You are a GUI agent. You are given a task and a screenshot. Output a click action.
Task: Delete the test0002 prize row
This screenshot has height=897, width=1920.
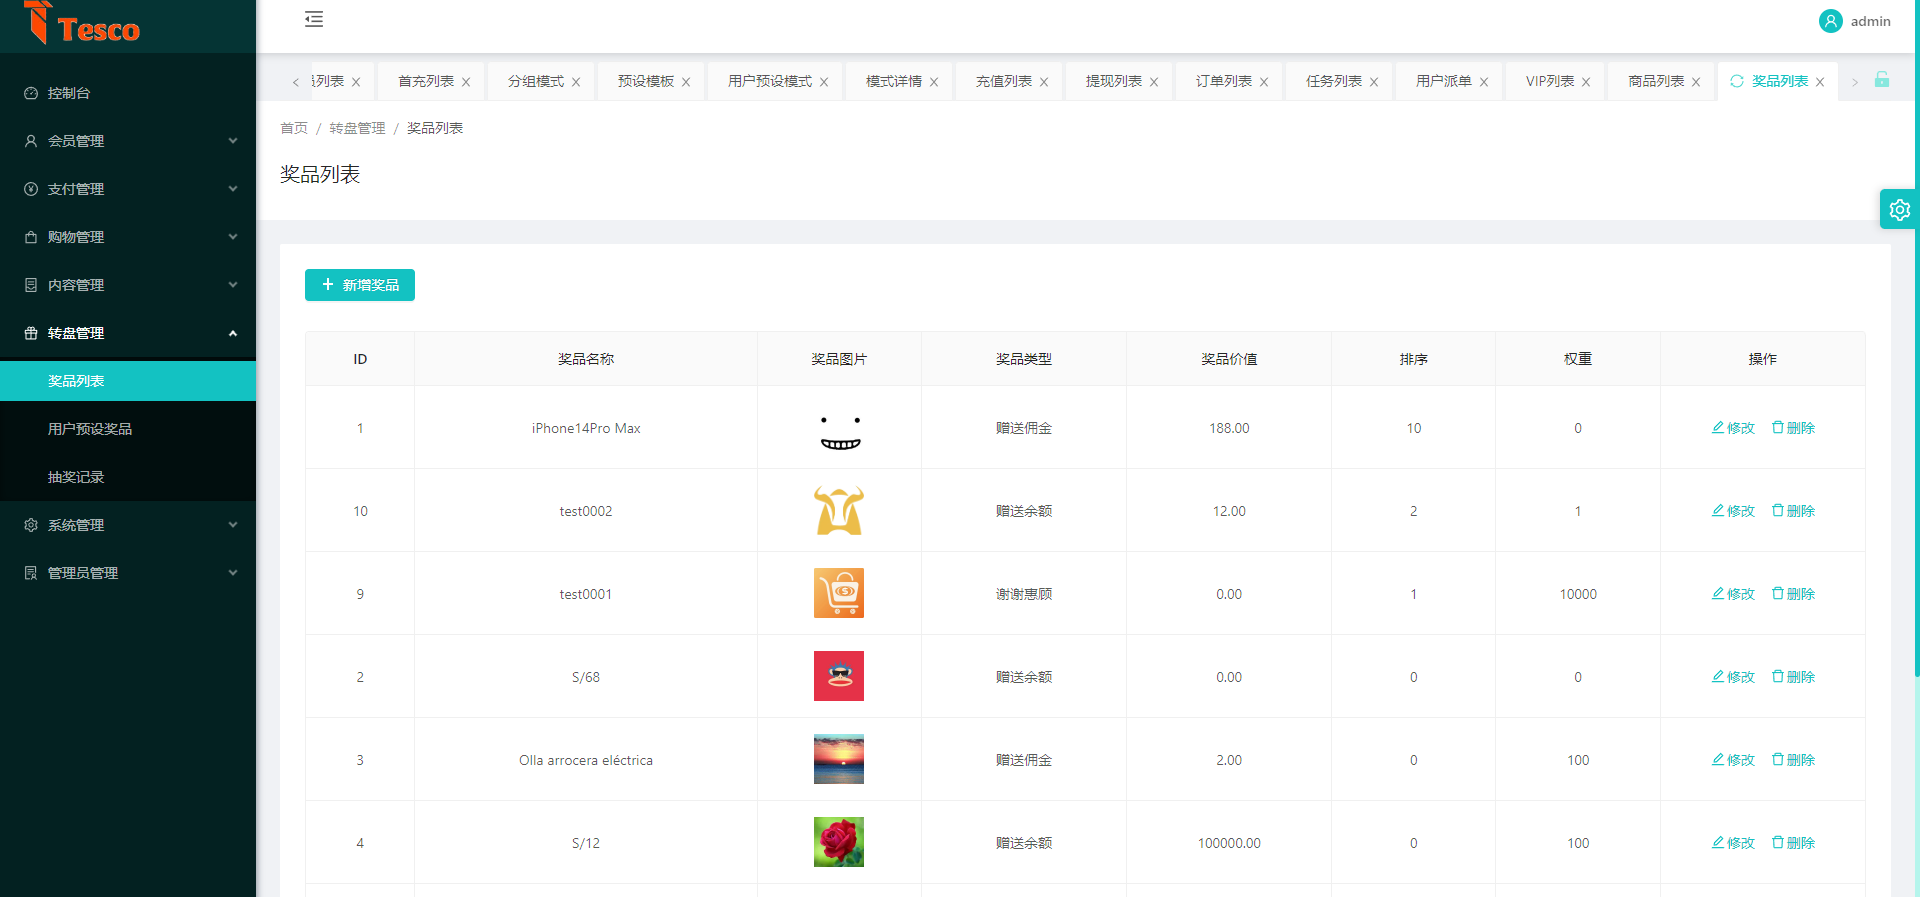tap(1793, 511)
